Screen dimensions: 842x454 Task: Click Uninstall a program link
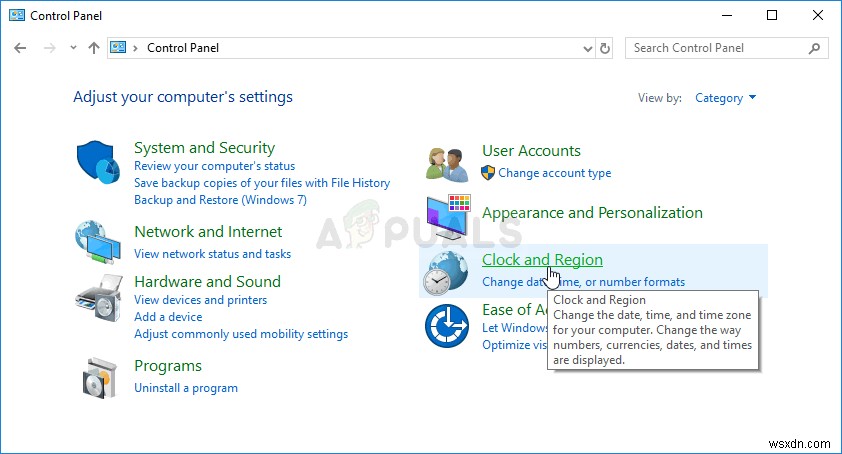pos(186,388)
